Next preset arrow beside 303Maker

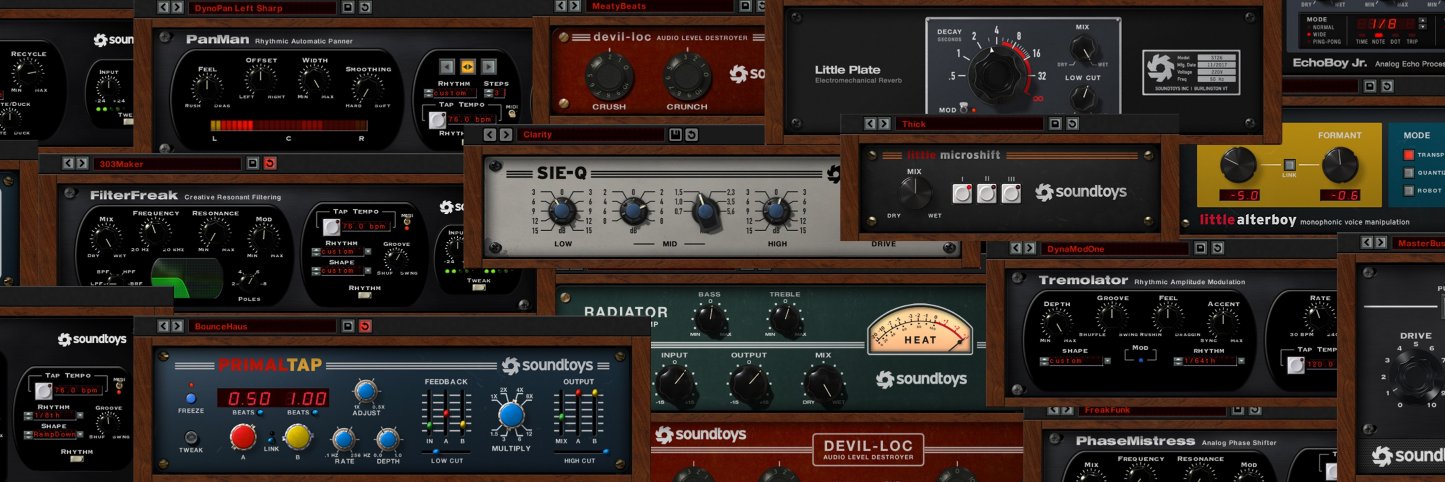coord(82,162)
